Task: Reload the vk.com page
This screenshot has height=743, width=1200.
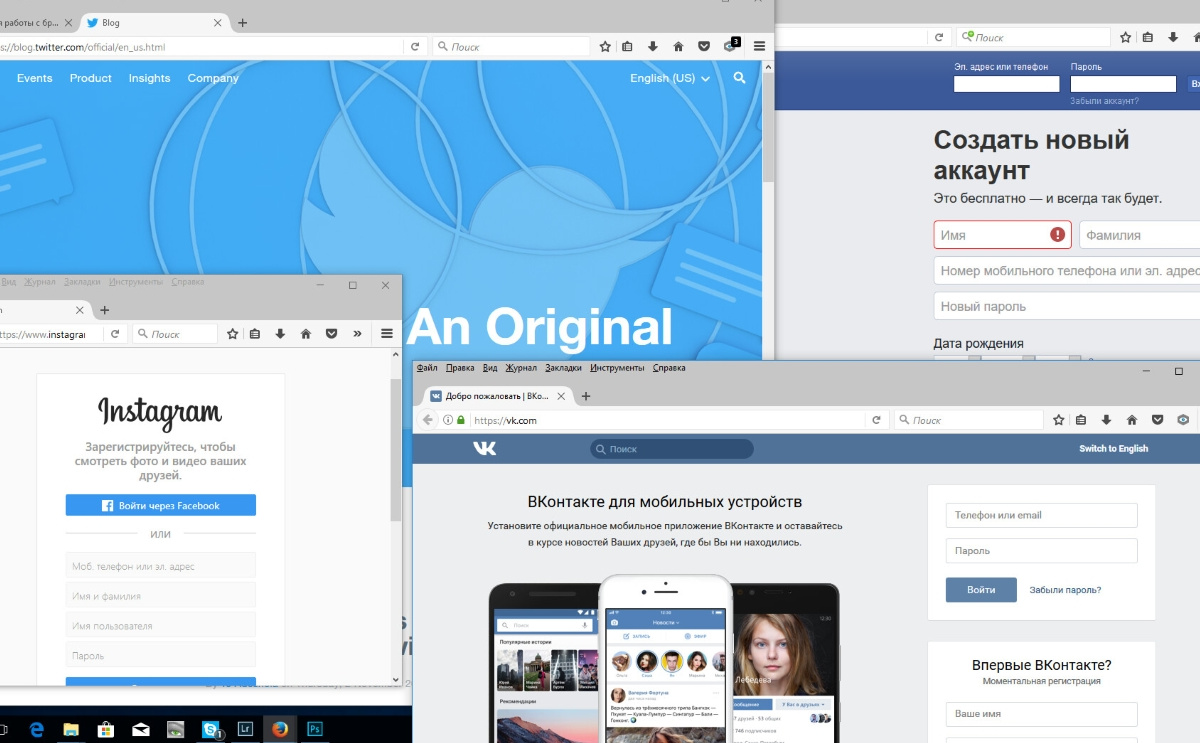Action: pyautogui.click(x=876, y=420)
